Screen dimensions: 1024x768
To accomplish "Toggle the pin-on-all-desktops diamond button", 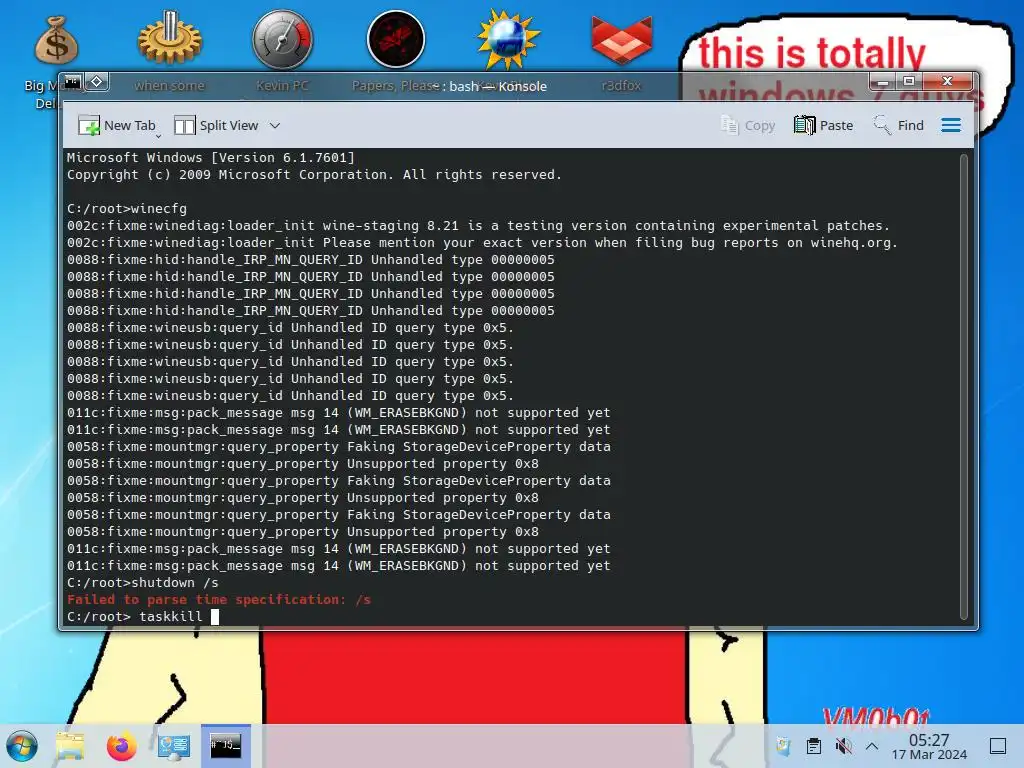I will [x=97, y=82].
